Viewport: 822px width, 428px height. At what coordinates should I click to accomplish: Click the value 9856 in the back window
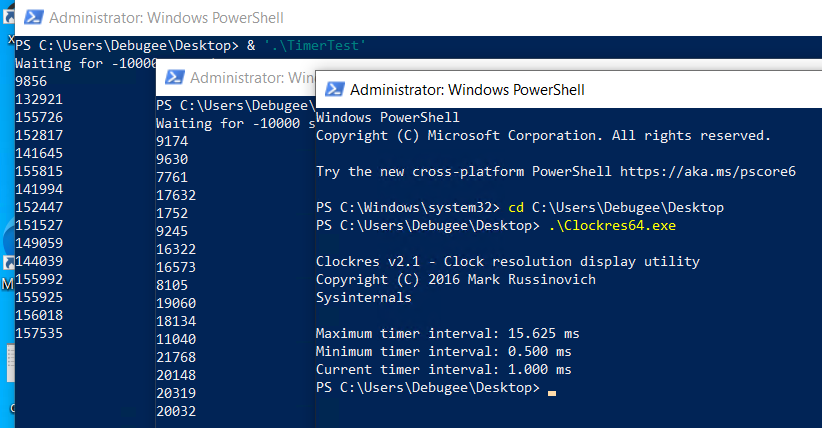tap(31, 81)
